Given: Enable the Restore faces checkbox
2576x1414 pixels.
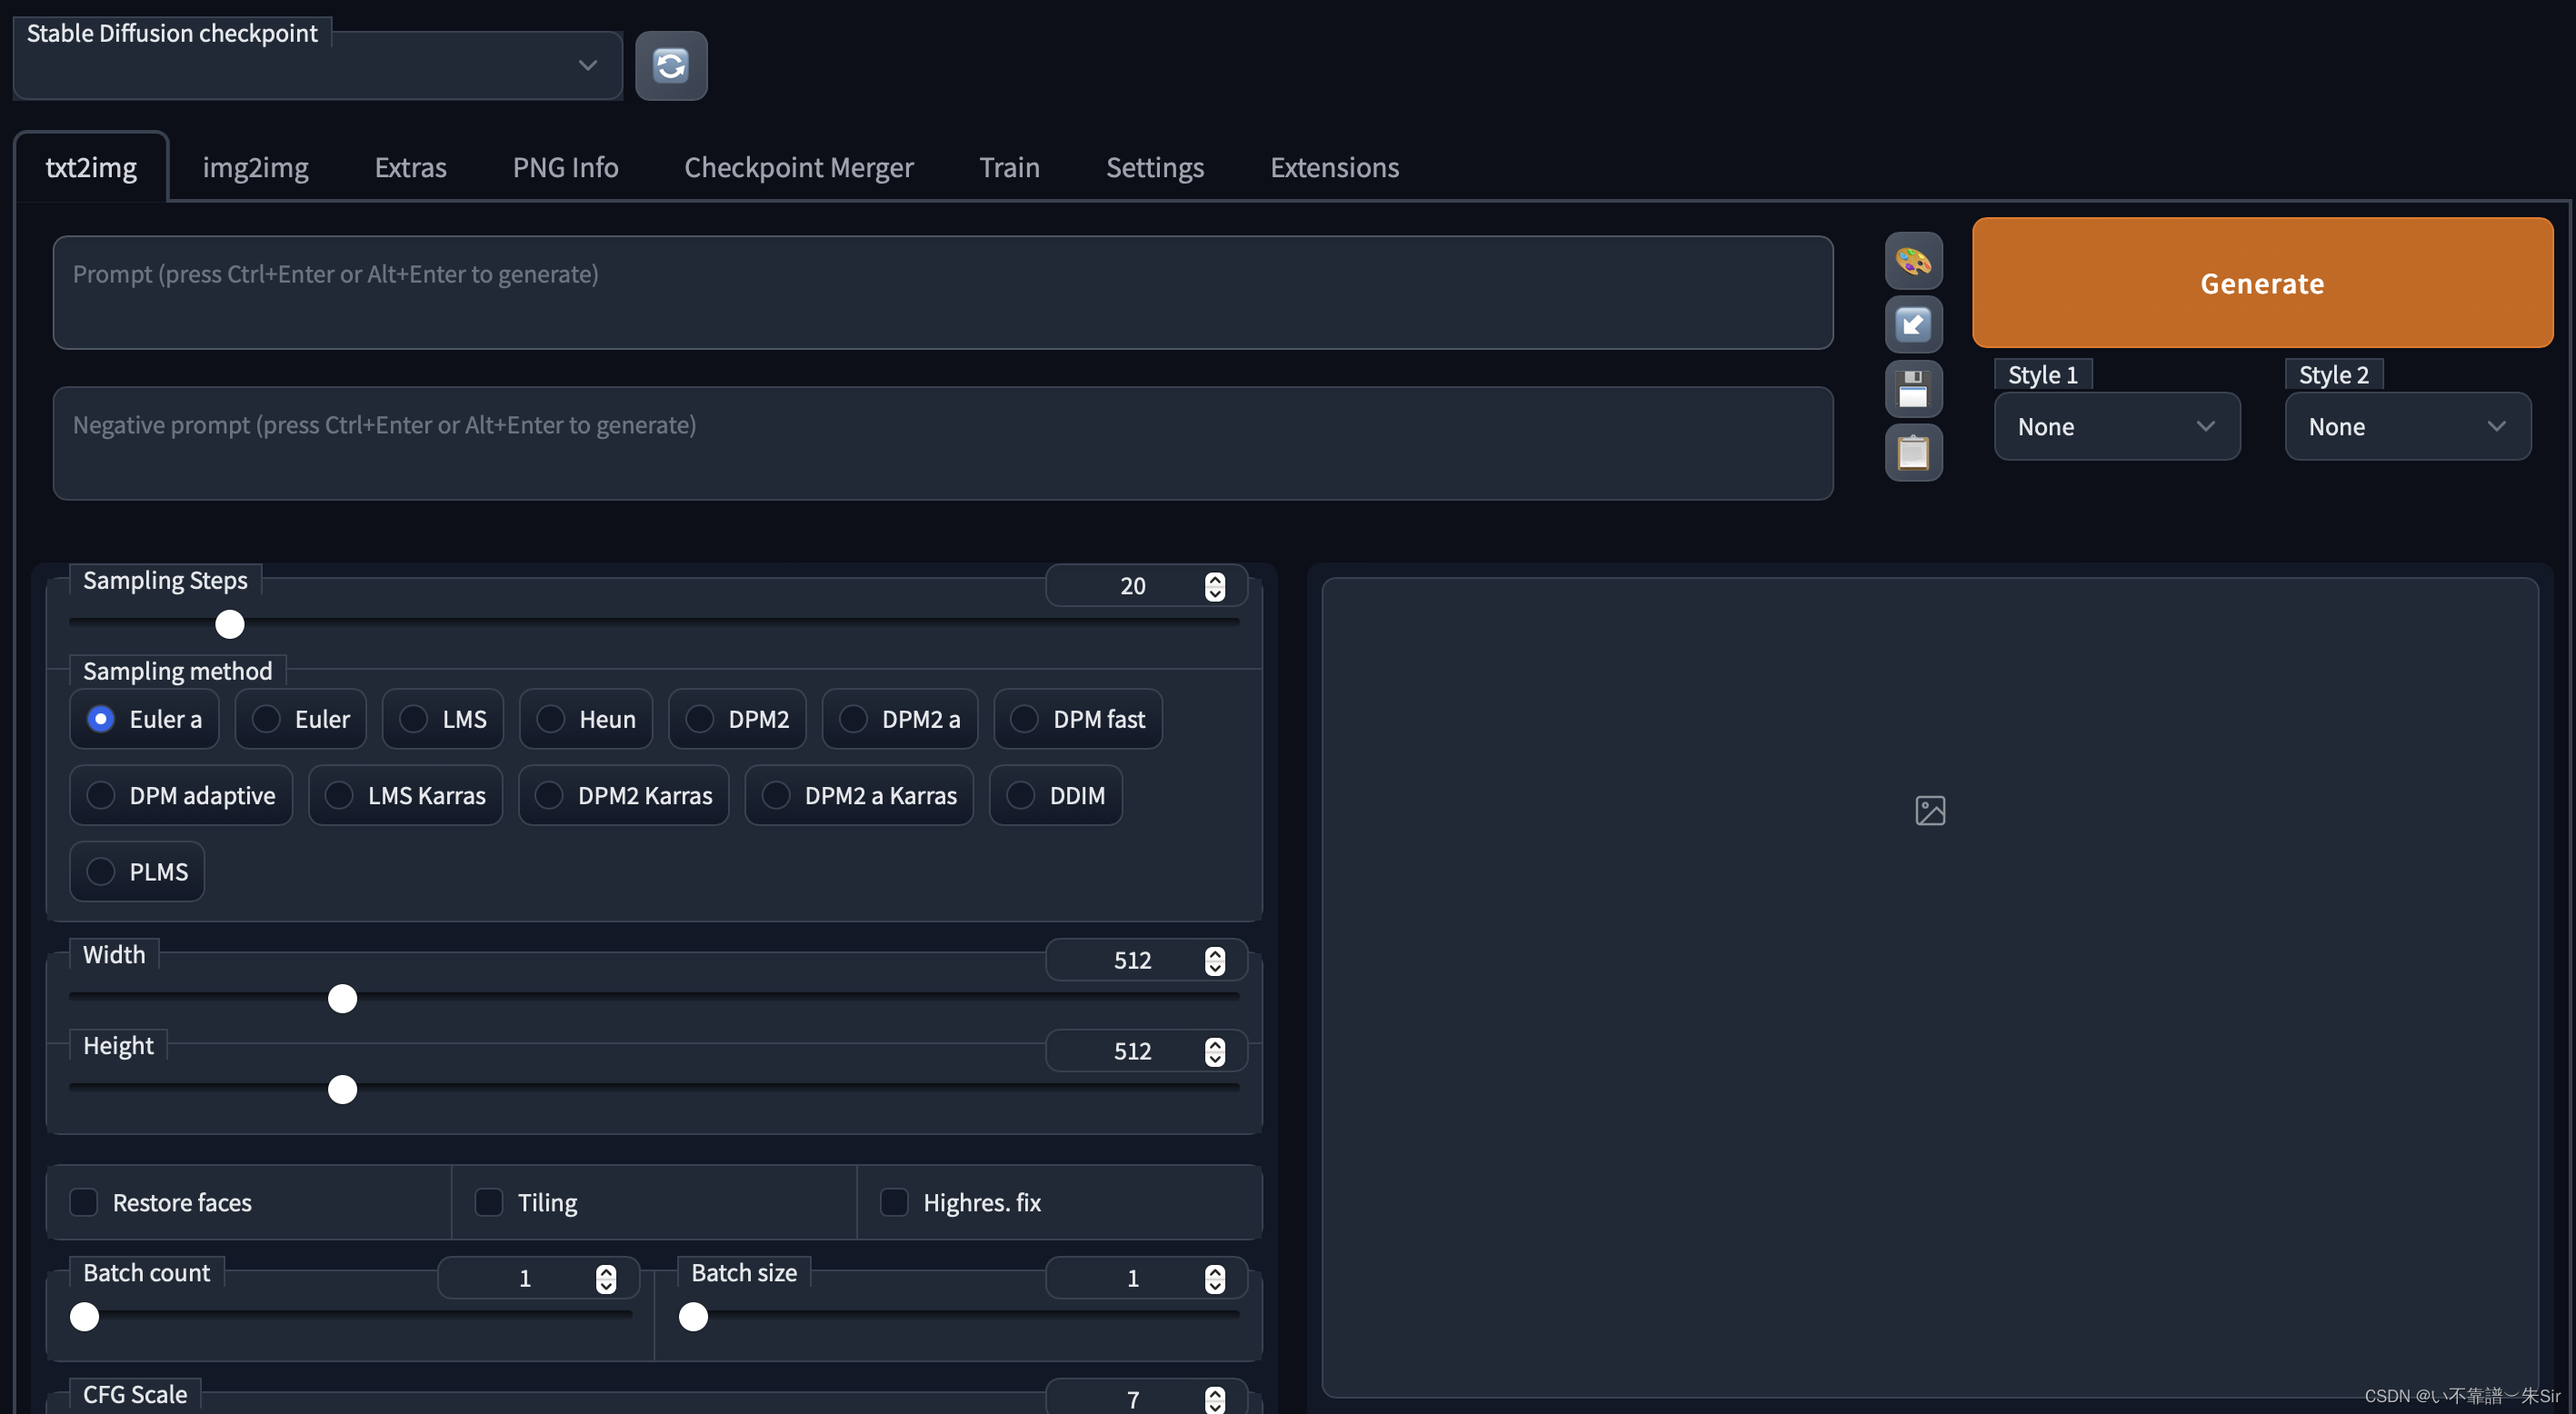Looking at the screenshot, I should (84, 1202).
